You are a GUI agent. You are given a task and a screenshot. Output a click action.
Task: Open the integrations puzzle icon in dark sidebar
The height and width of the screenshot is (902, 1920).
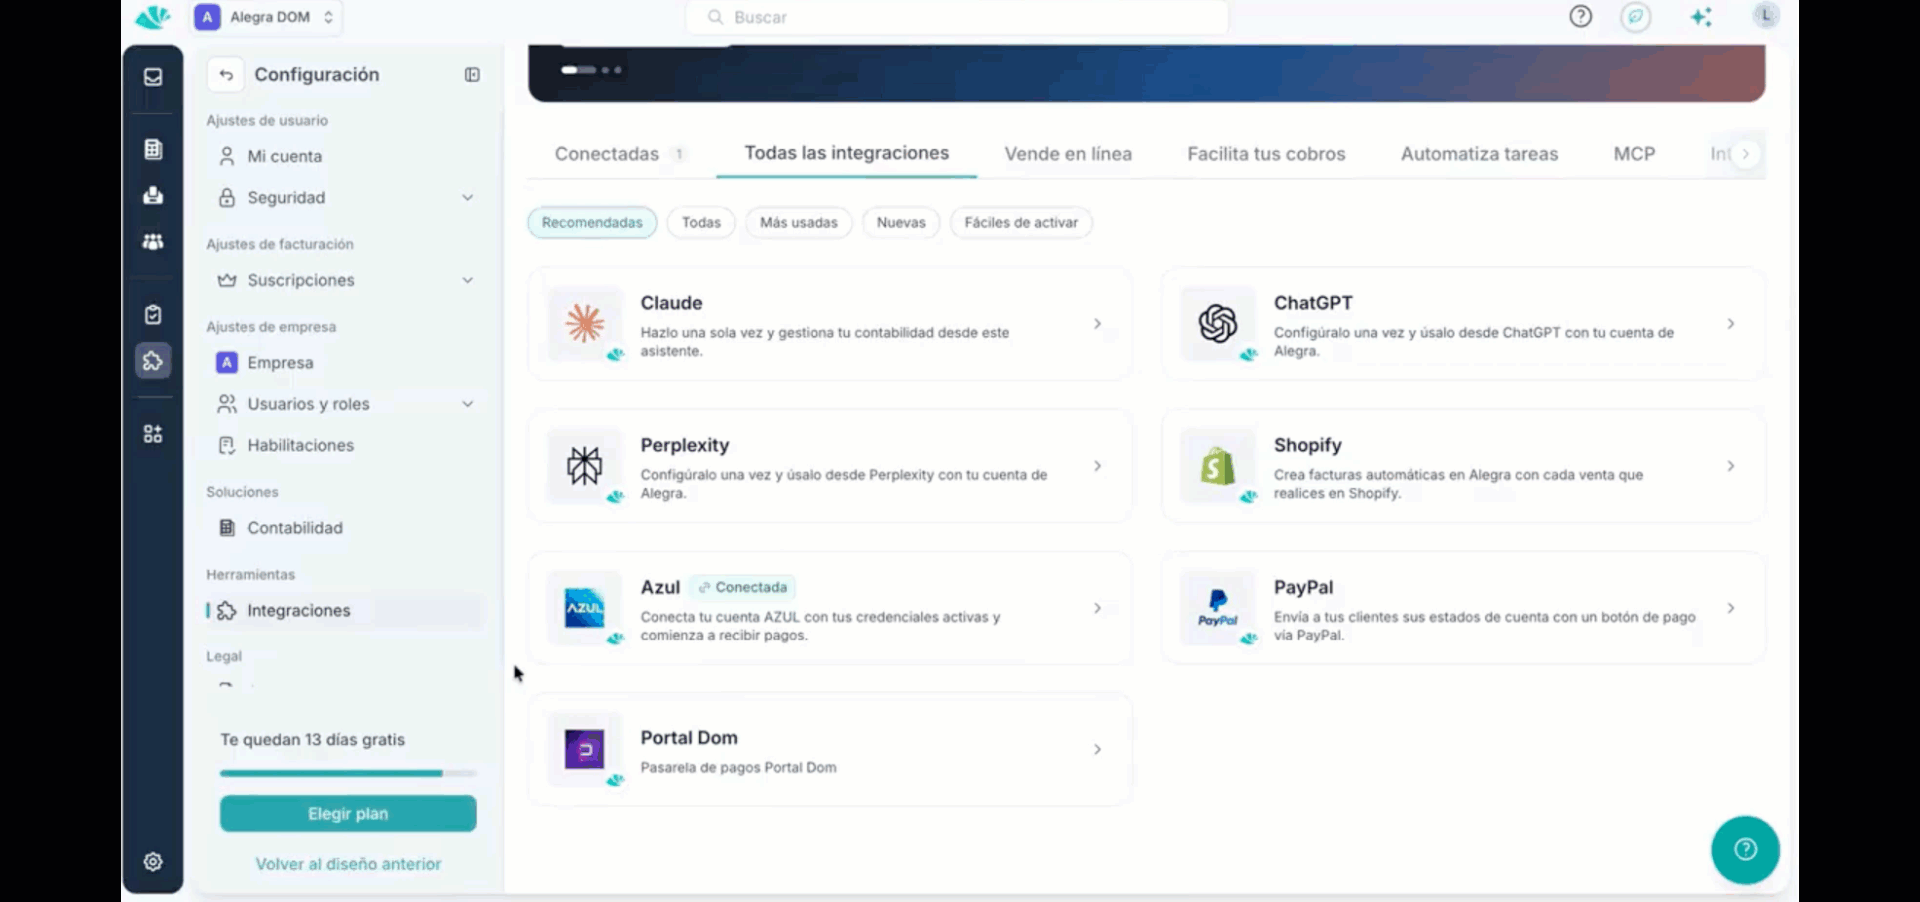pyautogui.click(x=153, y=361)
